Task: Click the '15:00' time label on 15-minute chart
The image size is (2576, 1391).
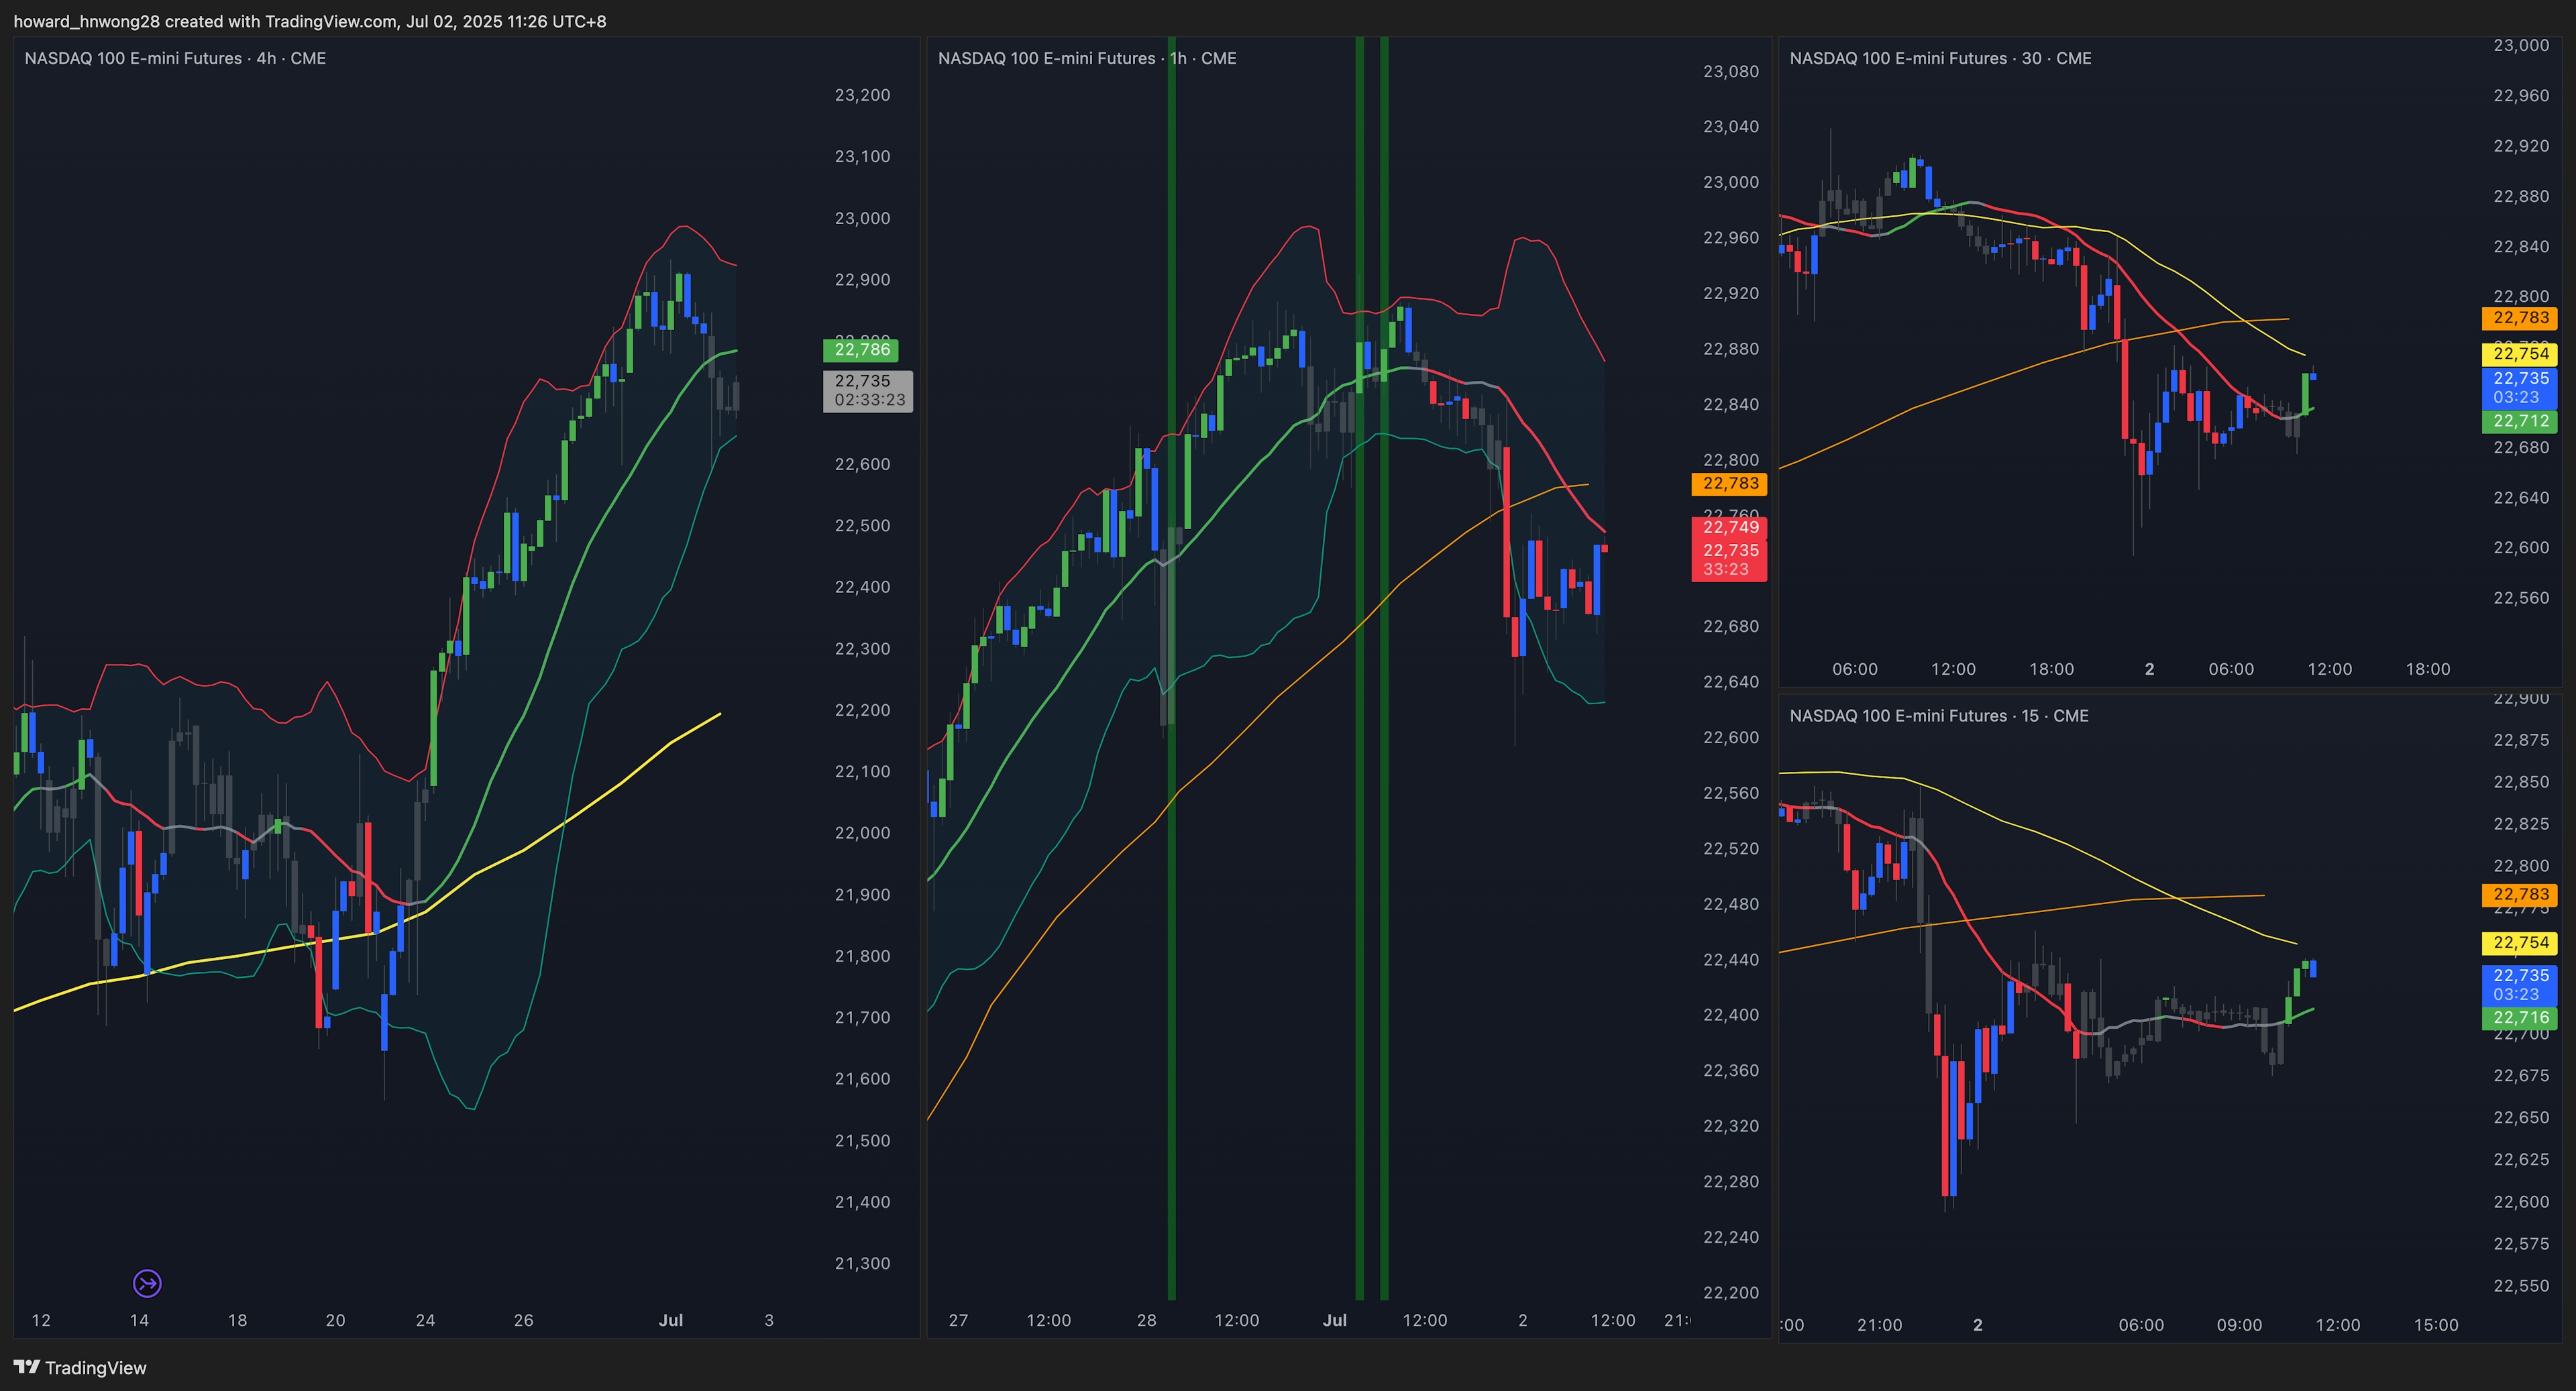Action: pos(2436,1326)
